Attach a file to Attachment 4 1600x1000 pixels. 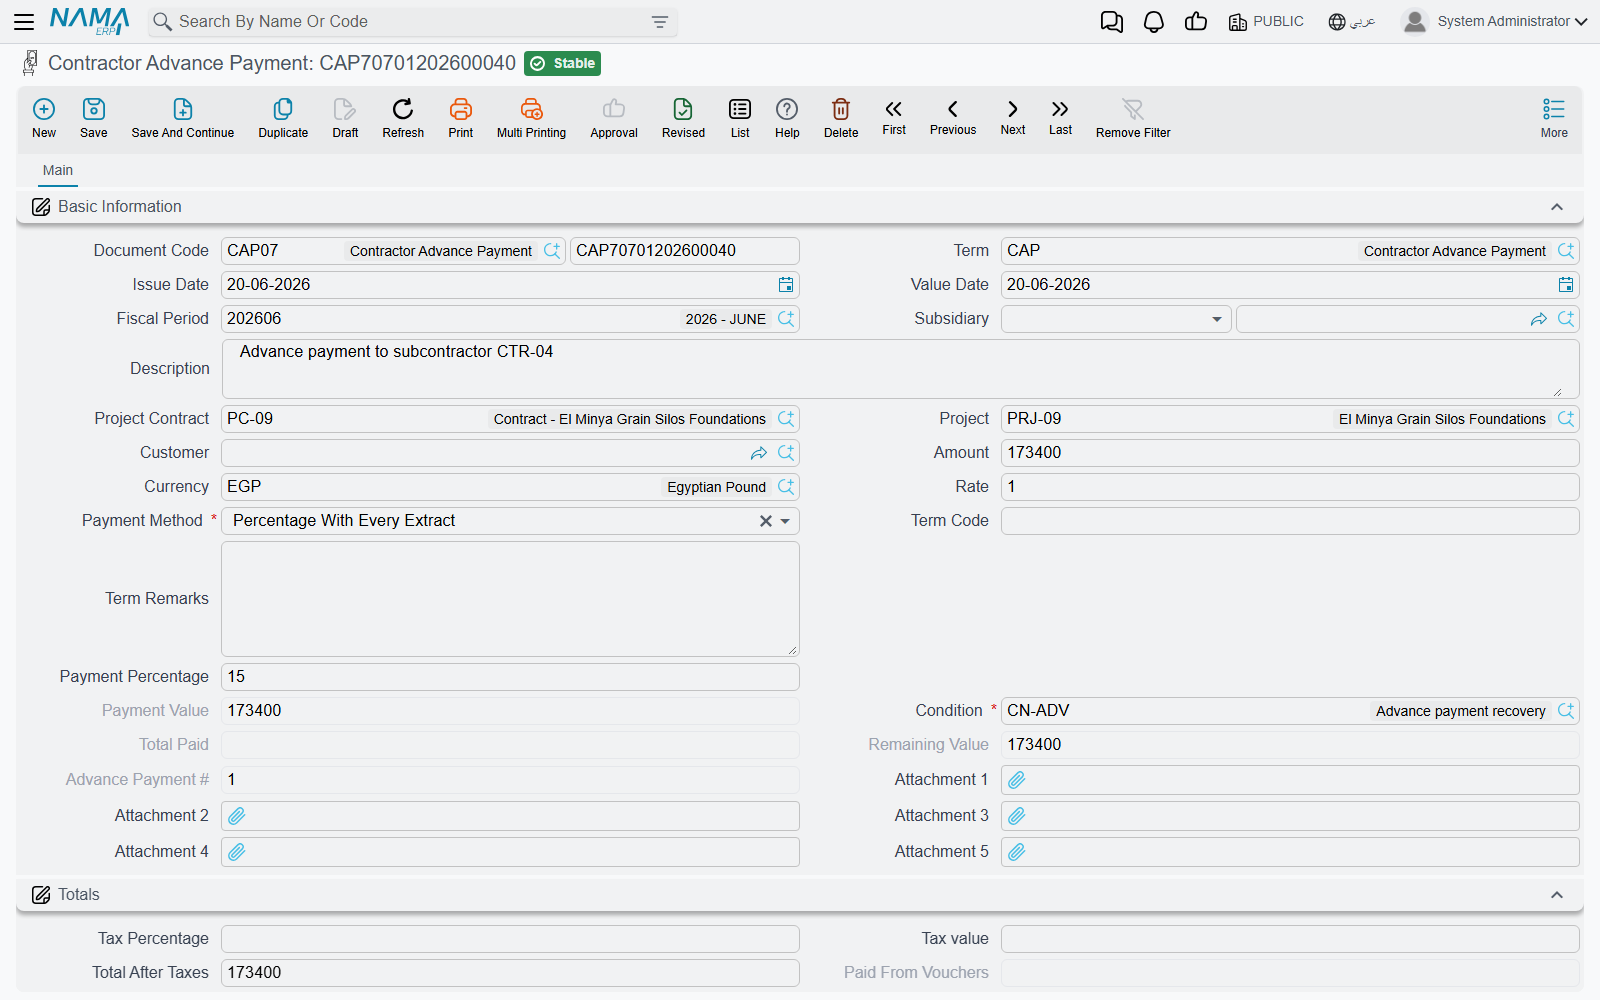237,852
